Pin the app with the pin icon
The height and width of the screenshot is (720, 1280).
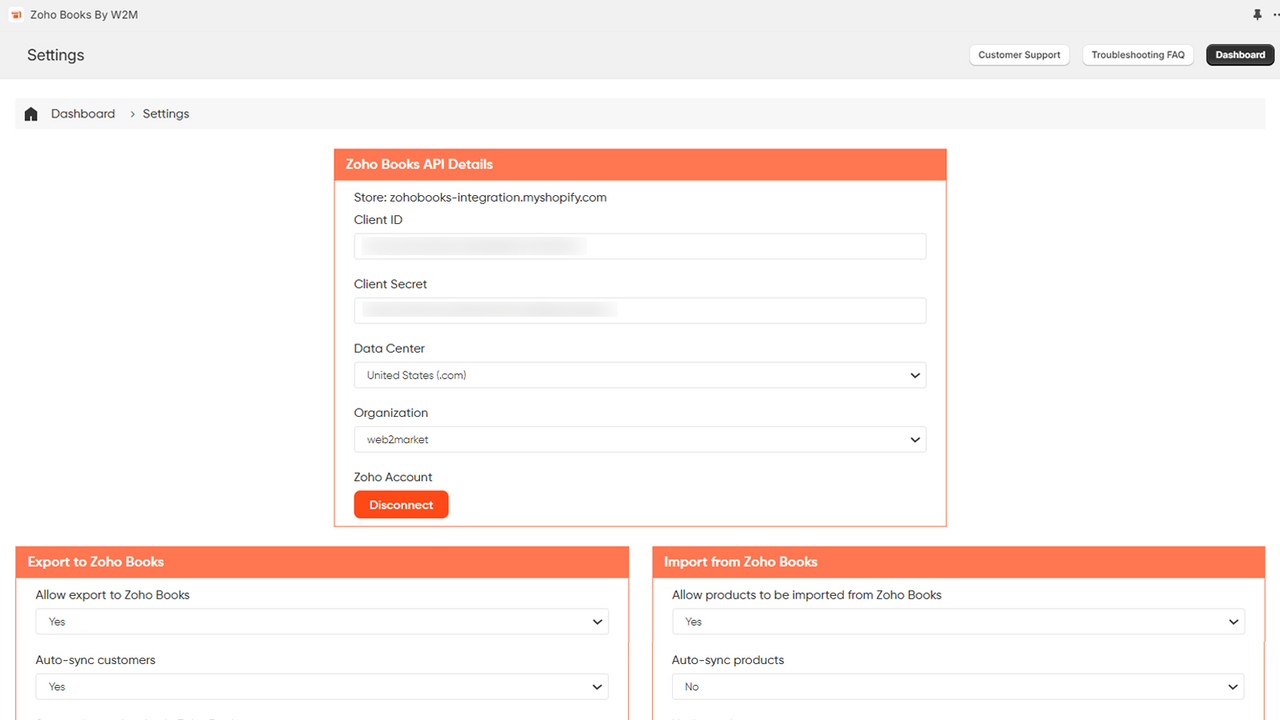1257,15
